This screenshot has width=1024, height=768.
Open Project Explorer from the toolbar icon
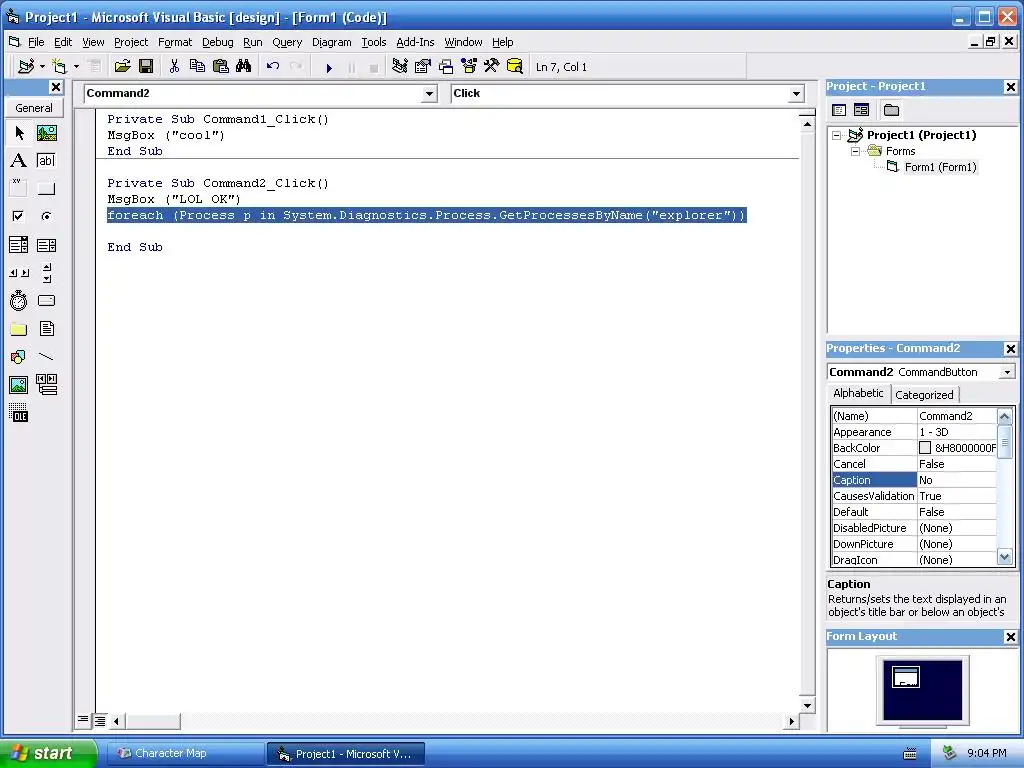(x=400, y=67)
